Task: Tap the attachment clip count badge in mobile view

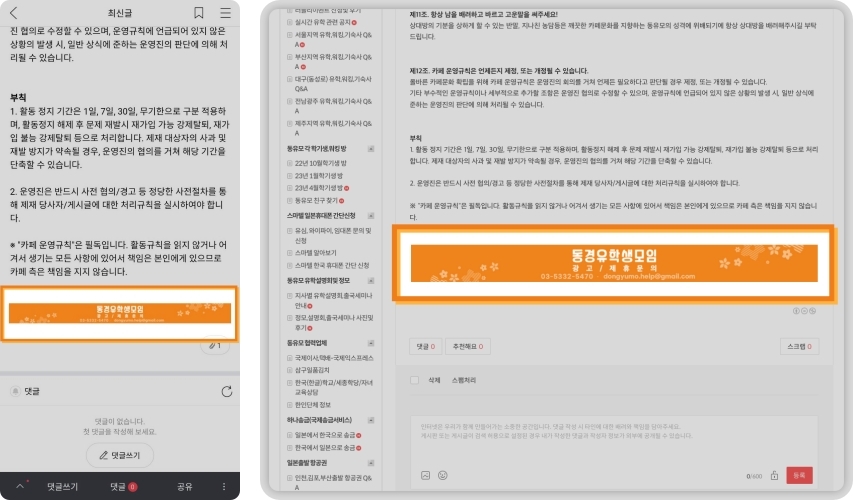Action: coord(215,345)
